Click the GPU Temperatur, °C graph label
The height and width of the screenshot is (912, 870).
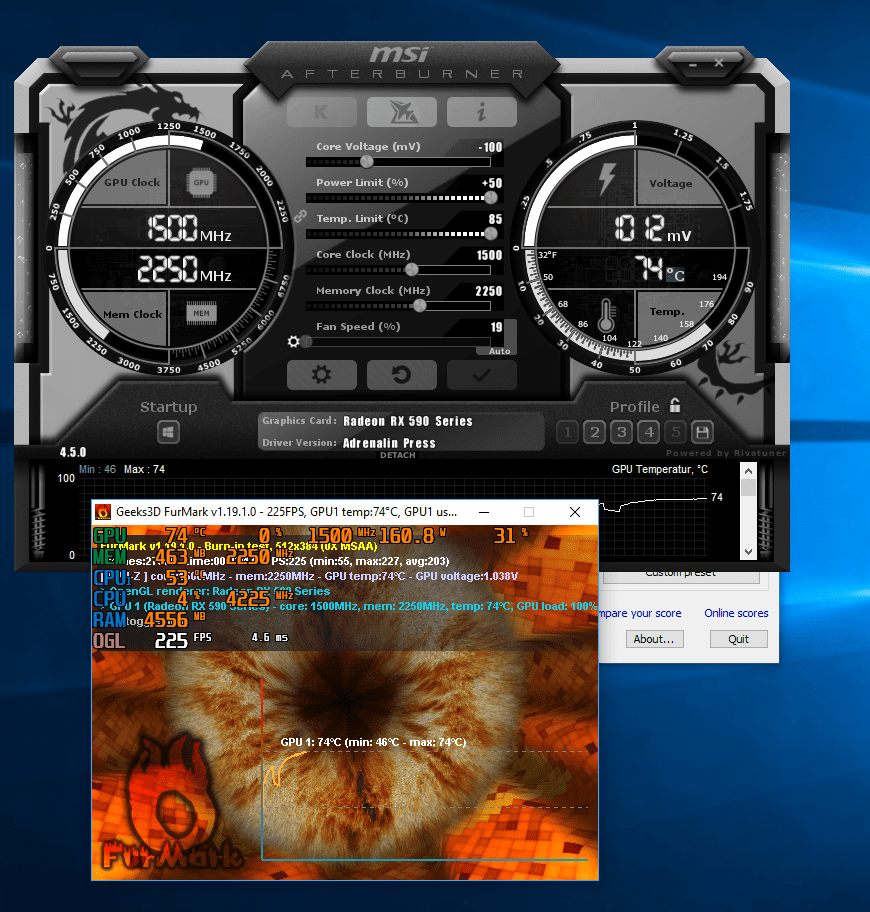coord(659,469)
